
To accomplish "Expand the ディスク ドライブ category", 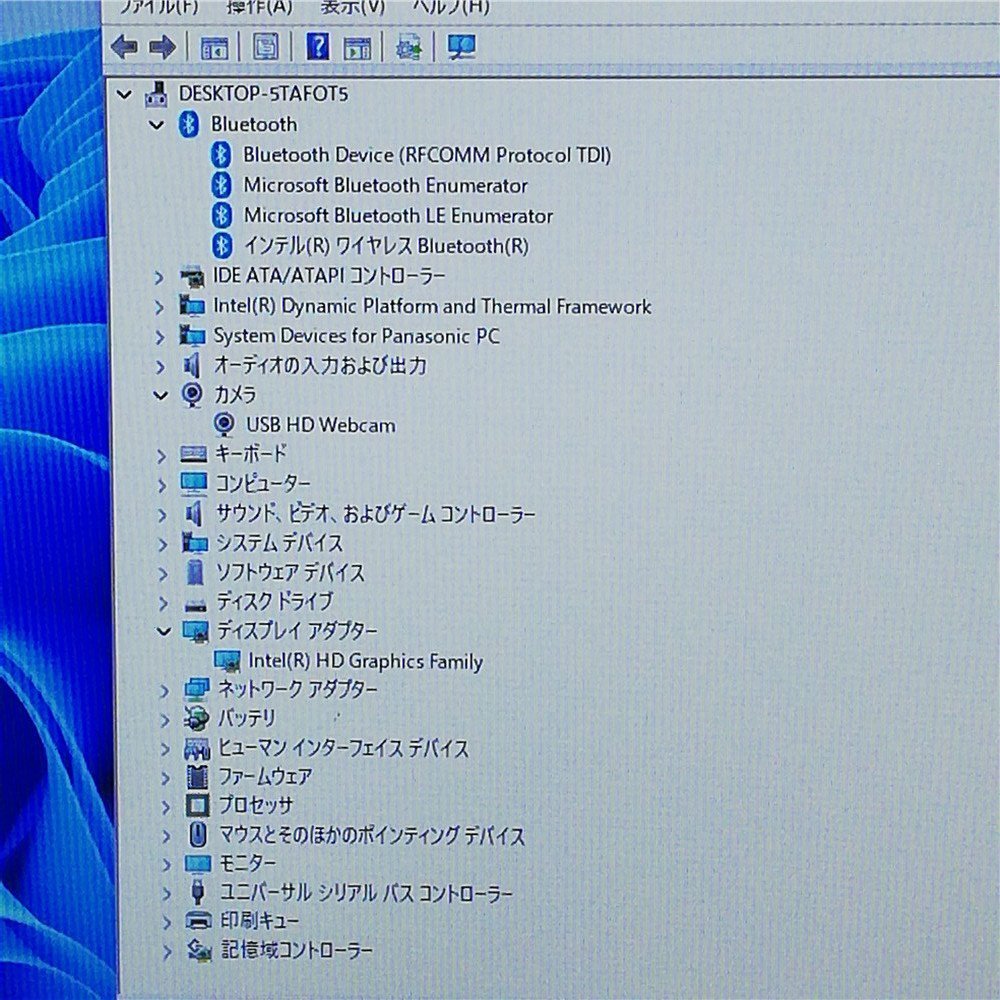I will 163,603.
